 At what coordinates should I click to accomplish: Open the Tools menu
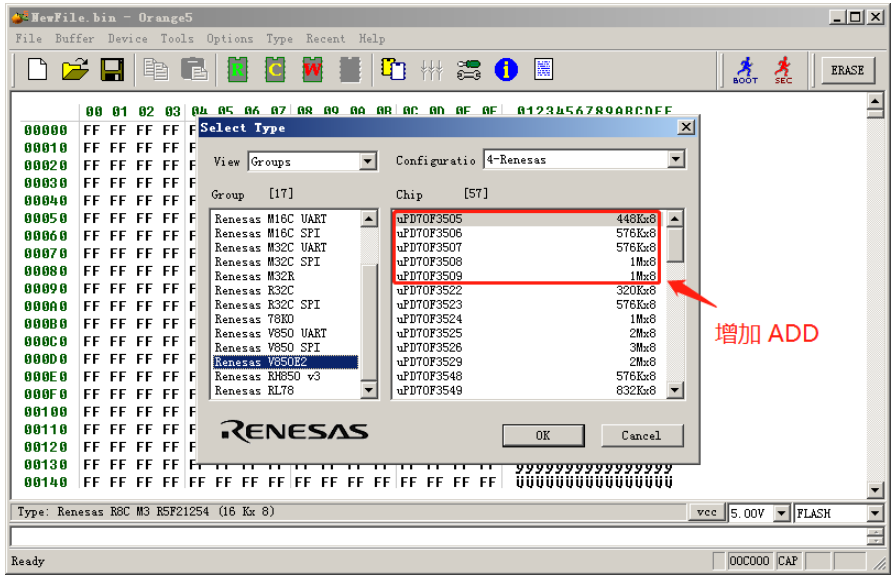pyautogui.click(x=177, y=38)
